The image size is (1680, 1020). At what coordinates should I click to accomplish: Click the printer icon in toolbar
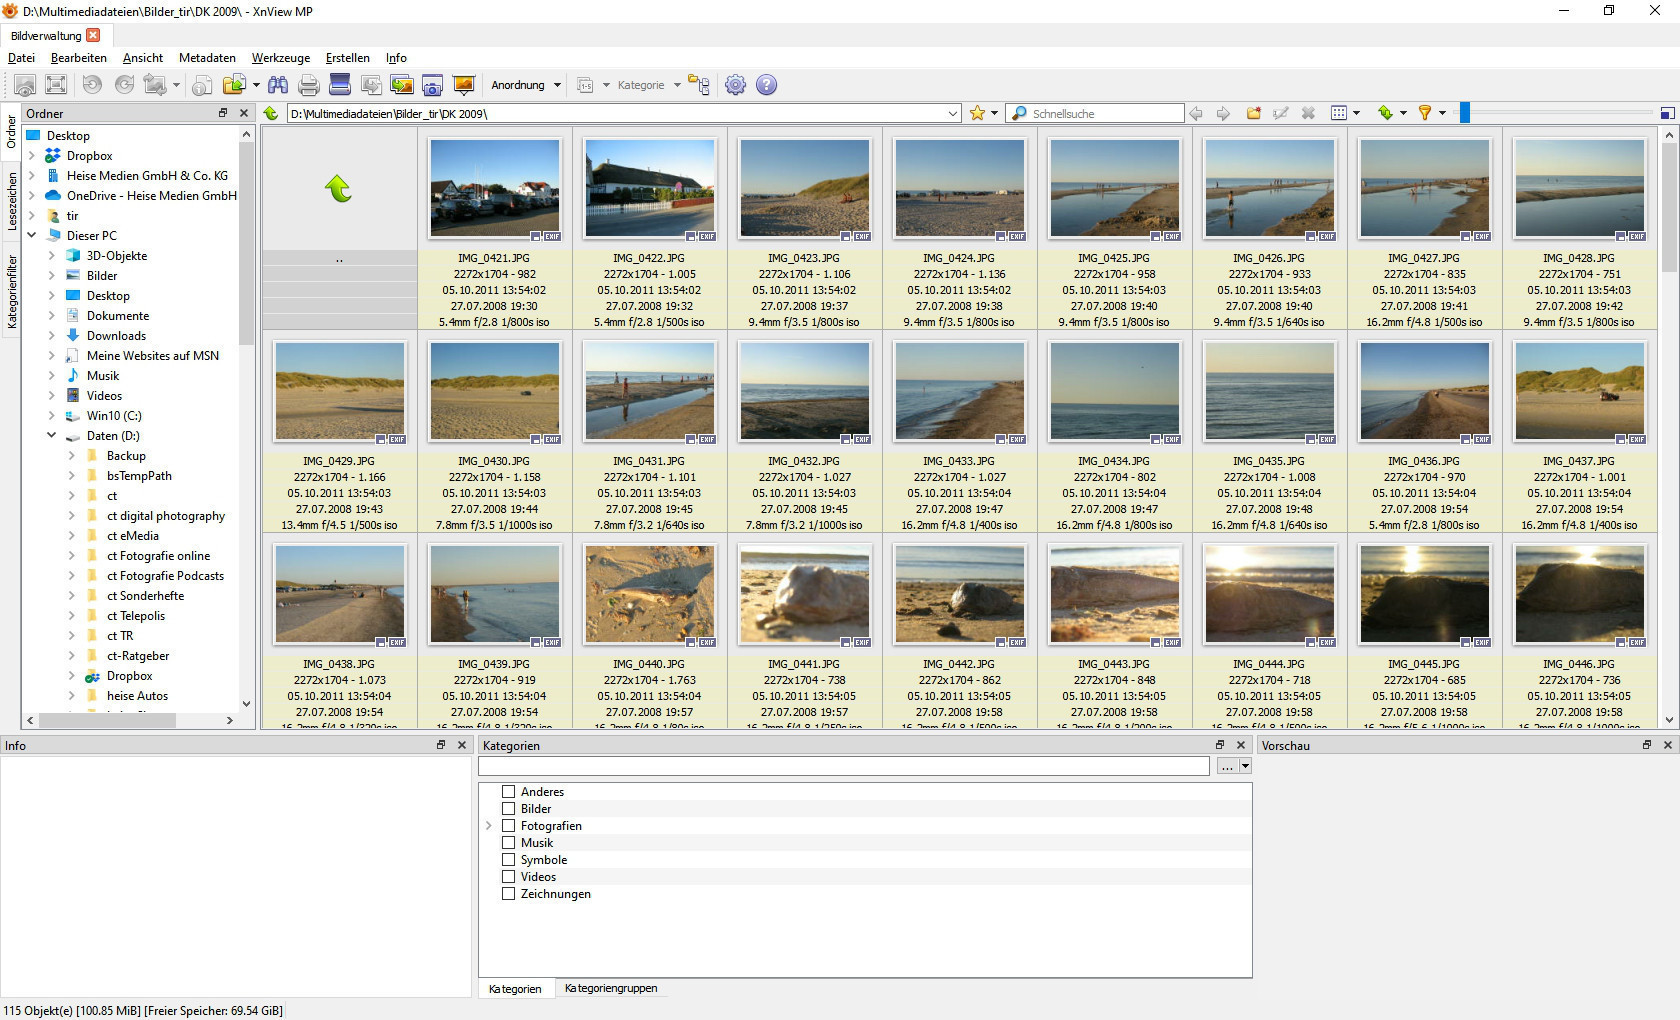tap(309, 85)
